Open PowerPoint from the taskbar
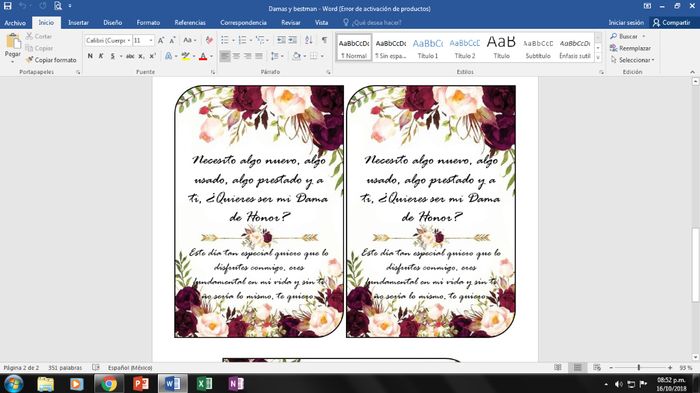The height and width of the screenshot is (393, 700). 141,384
